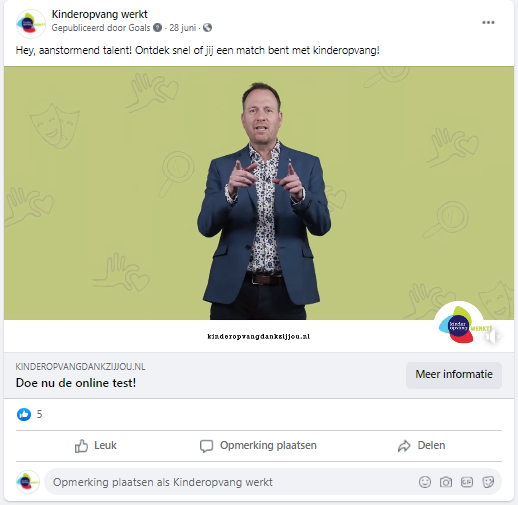Click the Meer informatie button
This screenshot has width=518, height=505.
tap(454, 374)
